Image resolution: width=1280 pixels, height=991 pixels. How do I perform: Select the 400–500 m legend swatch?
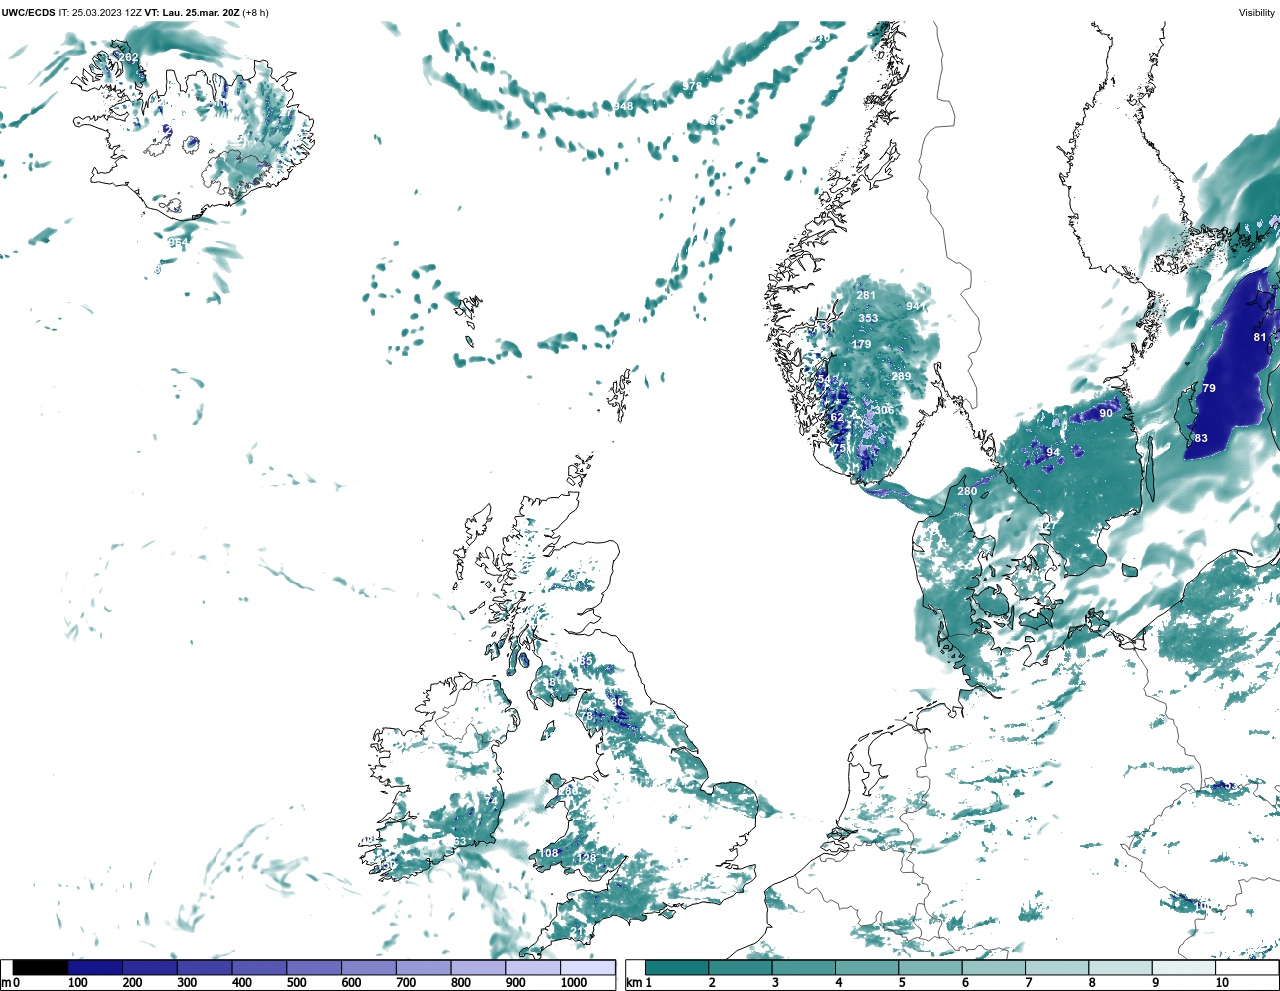tap(259, 968)
